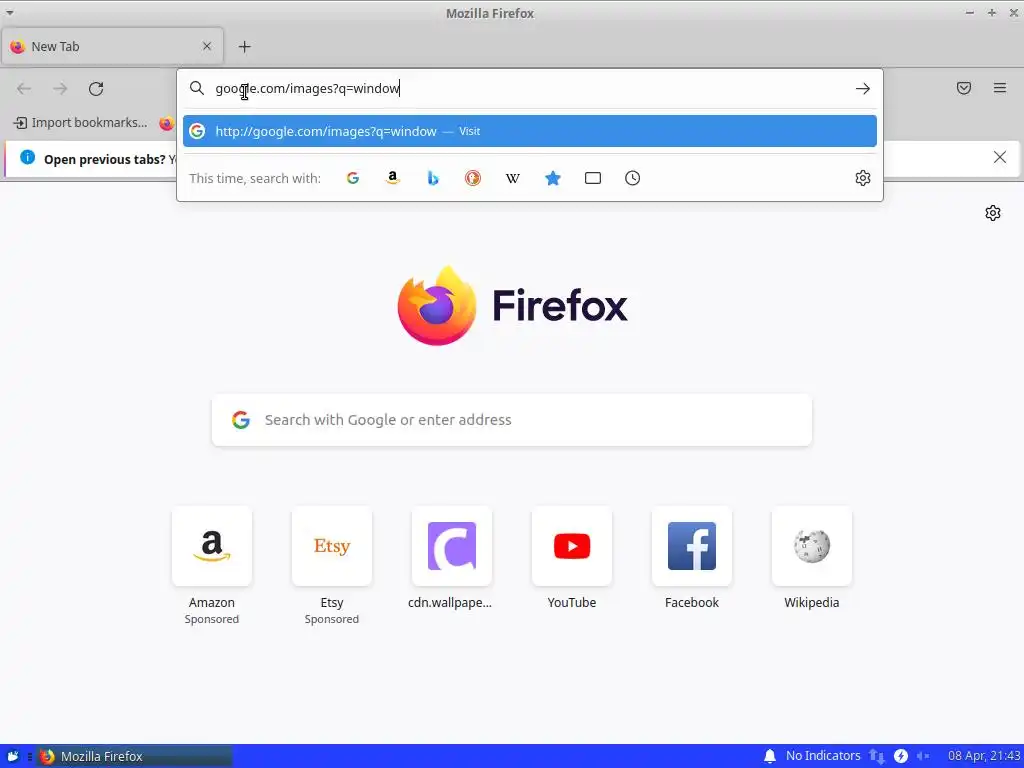
Task: Click the search magnifier in address bar
Action: click(x=197, y=88)
